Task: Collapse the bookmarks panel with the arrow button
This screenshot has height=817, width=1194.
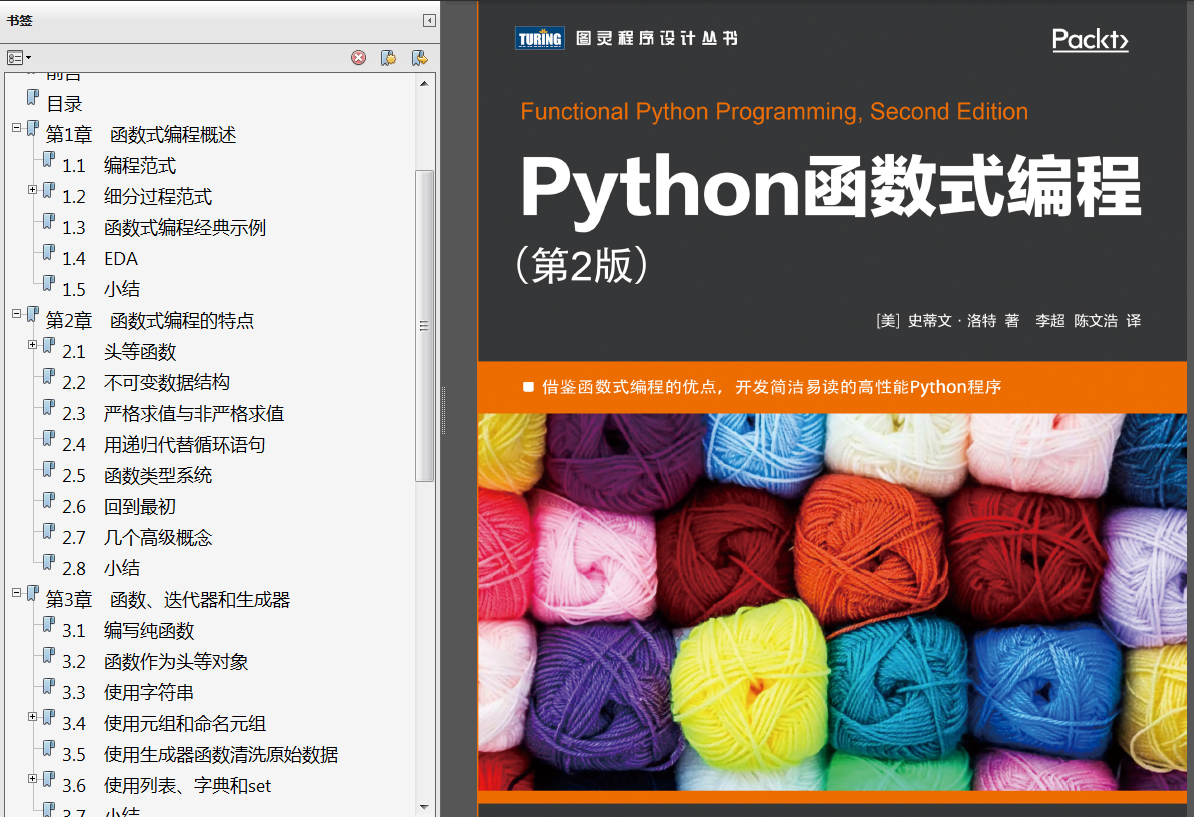Action: (429, 21)
